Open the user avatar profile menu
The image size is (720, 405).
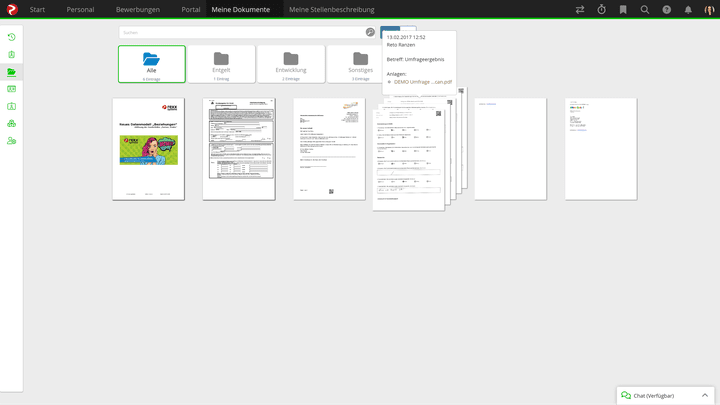tap(709, 10)
